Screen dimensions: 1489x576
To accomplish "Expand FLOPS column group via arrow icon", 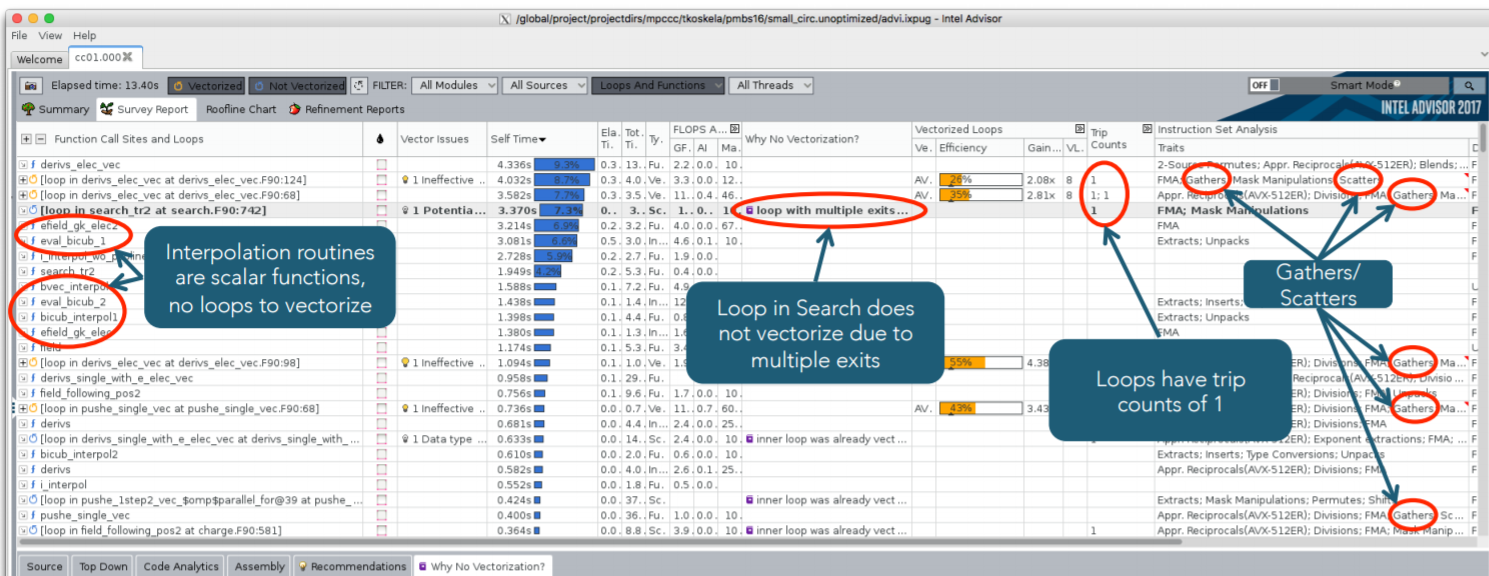I will pyautogui.click(x=735, y=129).
